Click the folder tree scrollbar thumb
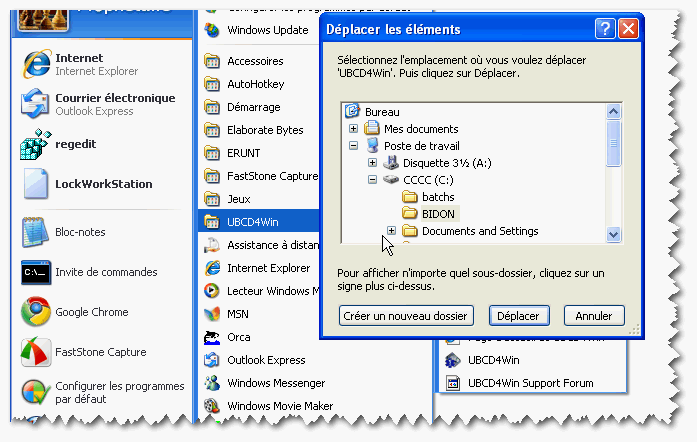Image resolution: width=697 pixels, height=442 pixels. coord(613,143)
